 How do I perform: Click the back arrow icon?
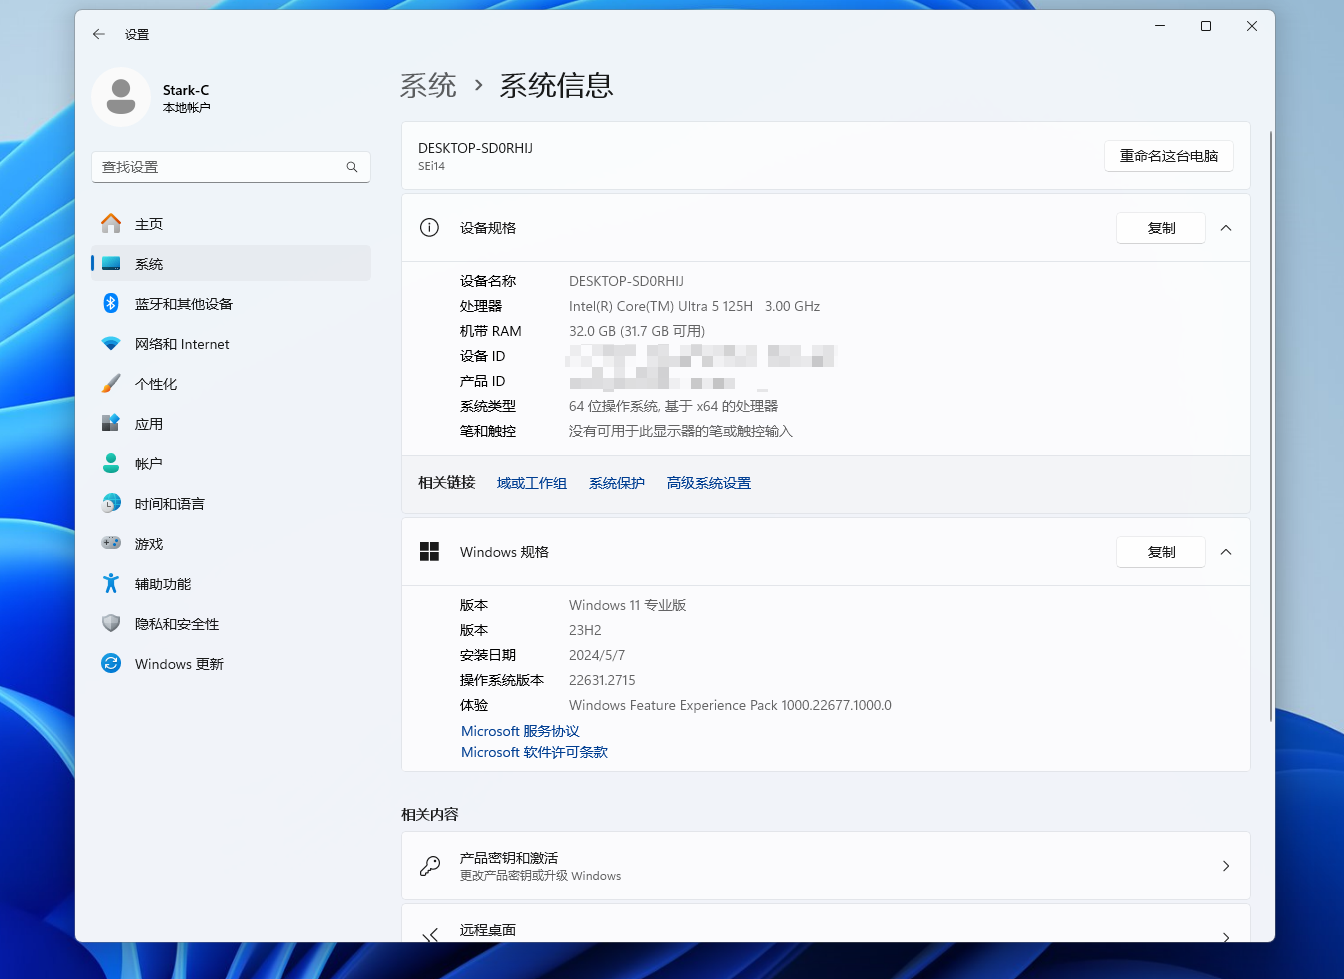[99, 34]
